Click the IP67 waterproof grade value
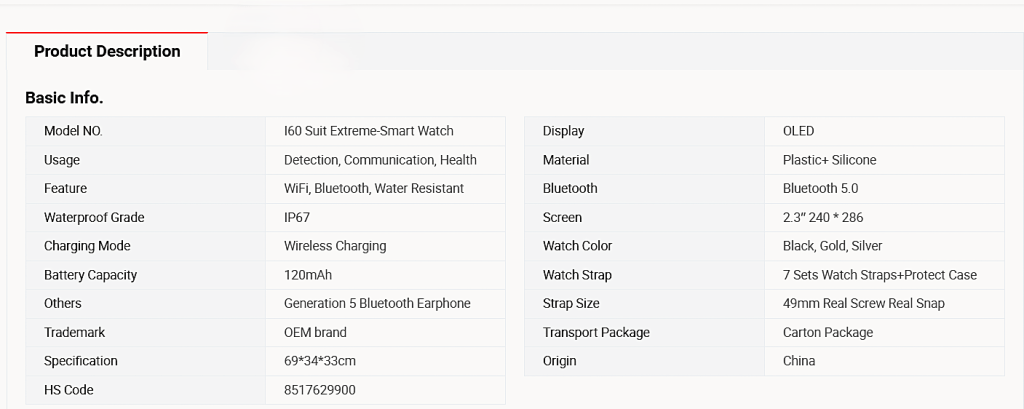 coord(297,217)
